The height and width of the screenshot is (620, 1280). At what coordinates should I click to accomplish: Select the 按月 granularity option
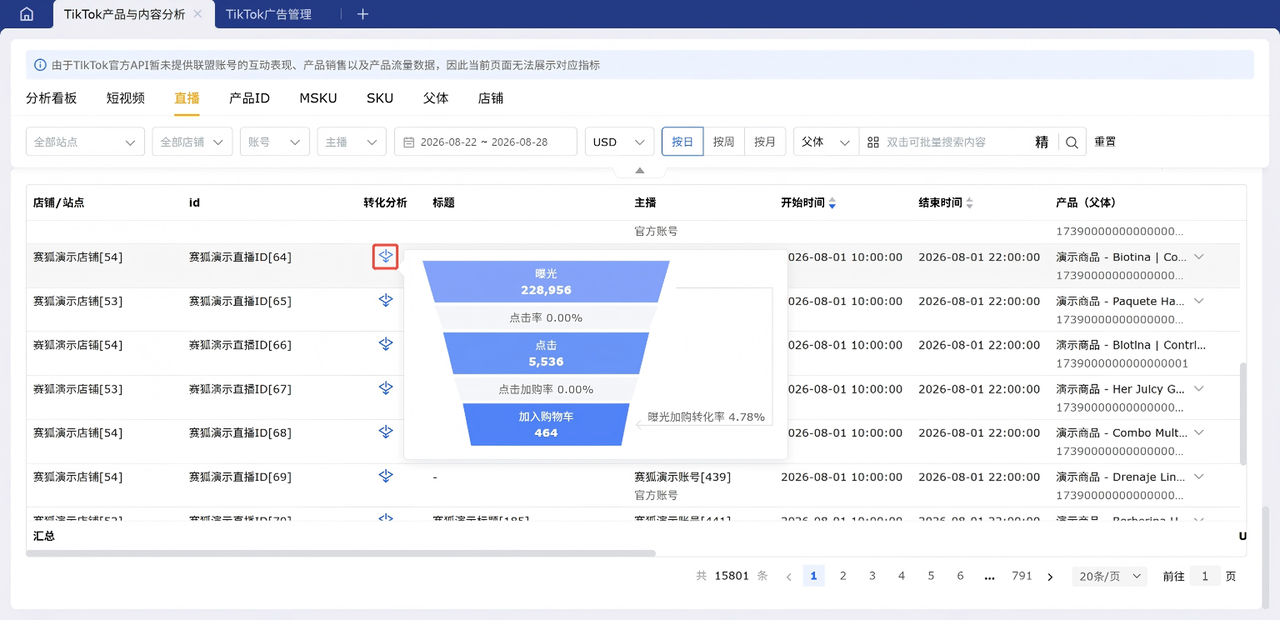pyautogui.click(x=765, y=142)
